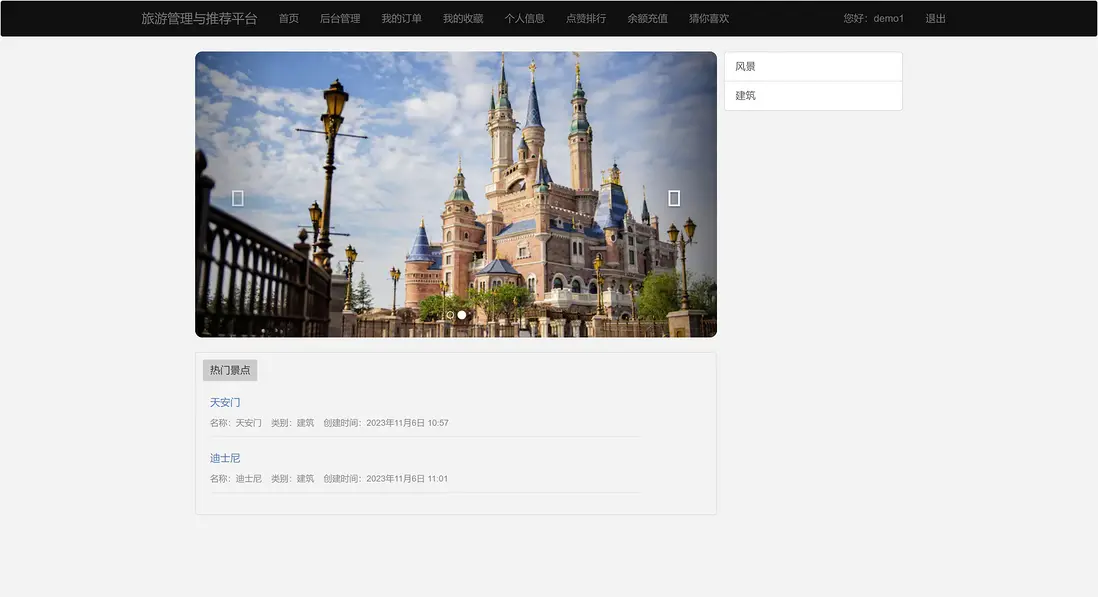Open 我的收藏 from navigation bar
This screenshot has height=597, width=1098.
point(463,18)
